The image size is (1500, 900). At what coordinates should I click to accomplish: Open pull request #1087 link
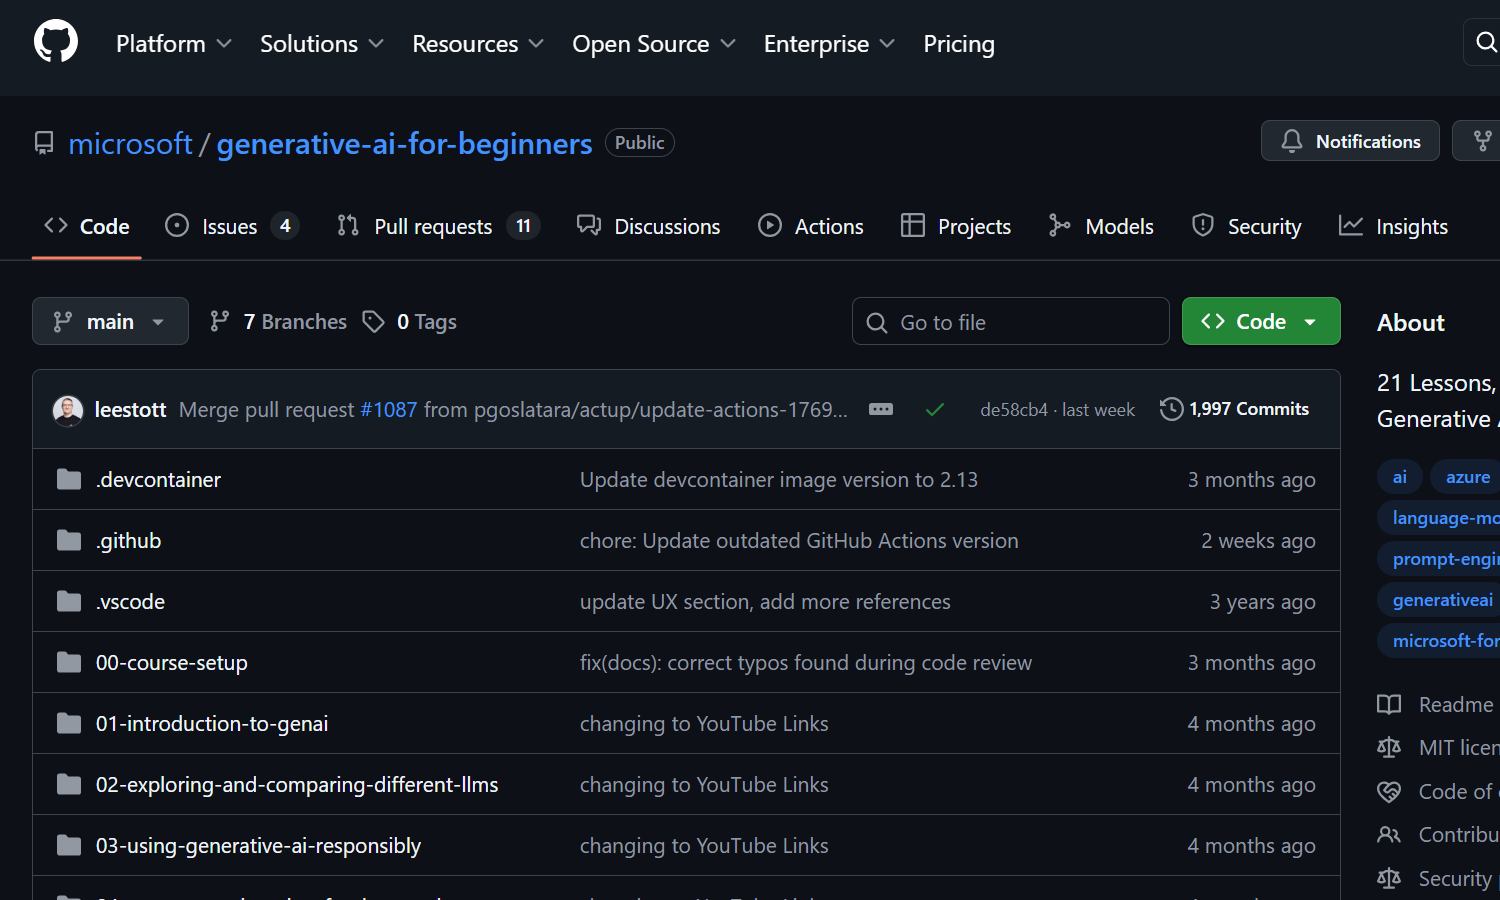(388, 410)
